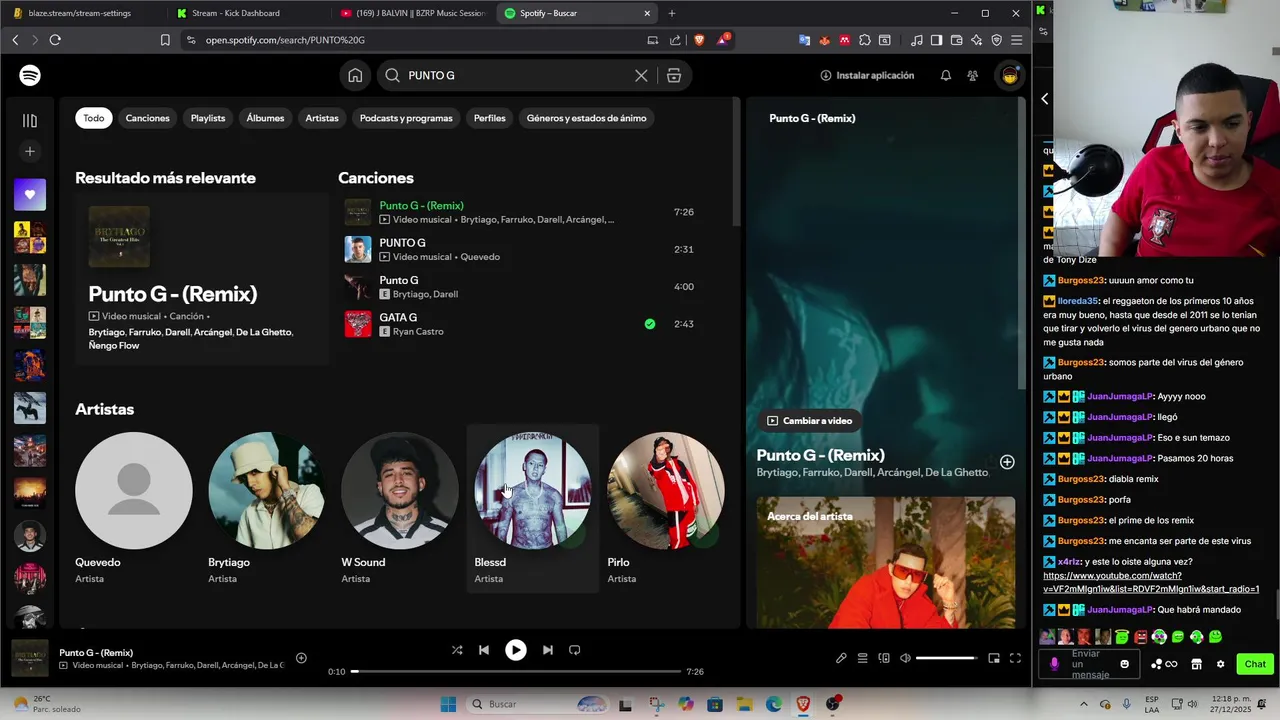
Task: Select the Artistas filter chip
Action: [322, 118]
